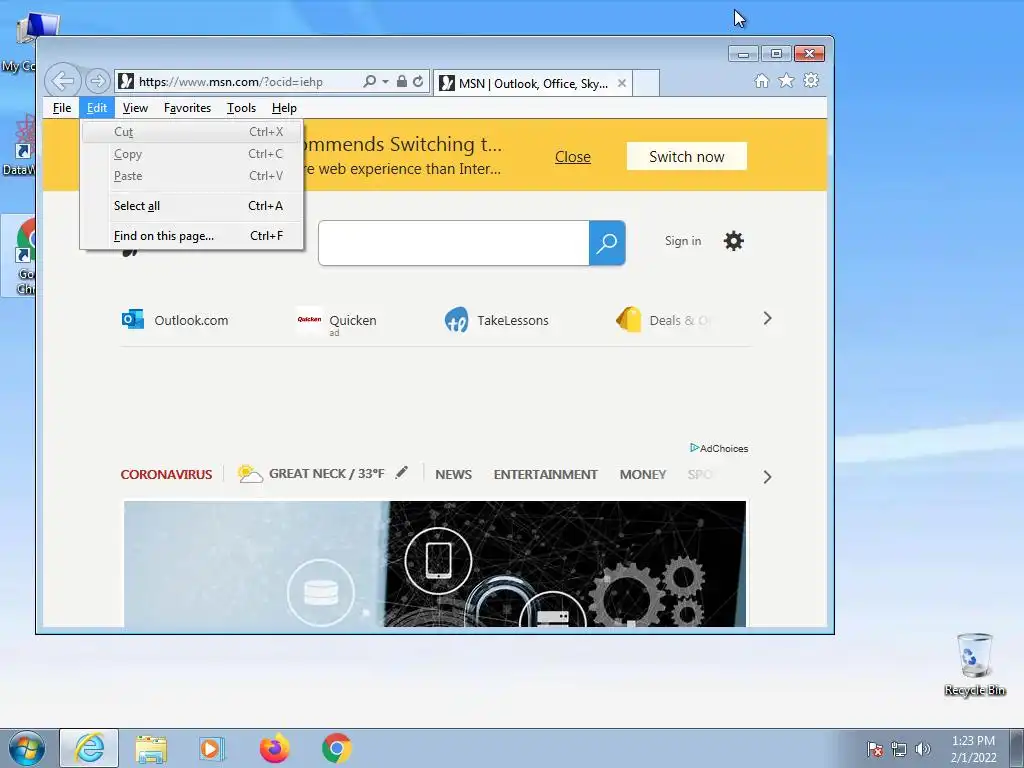Open the Outlook.com shortcut
The image size is (1024, 768).
click(x=175, y=320)
